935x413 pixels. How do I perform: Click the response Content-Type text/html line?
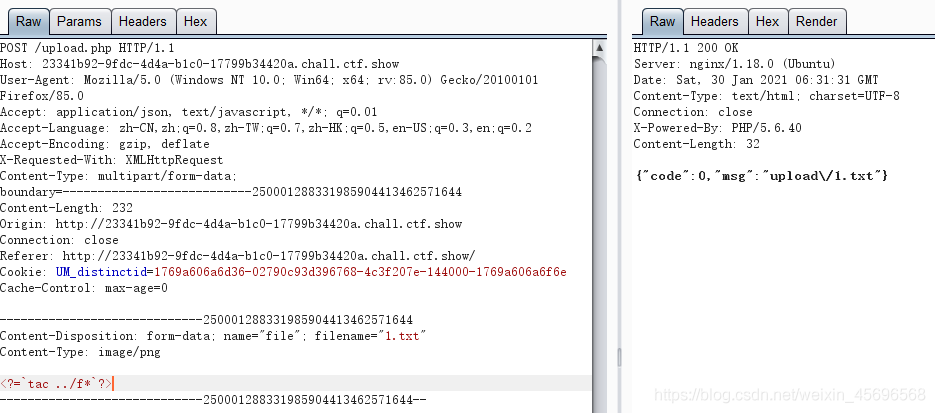click(x=766, y=96)
